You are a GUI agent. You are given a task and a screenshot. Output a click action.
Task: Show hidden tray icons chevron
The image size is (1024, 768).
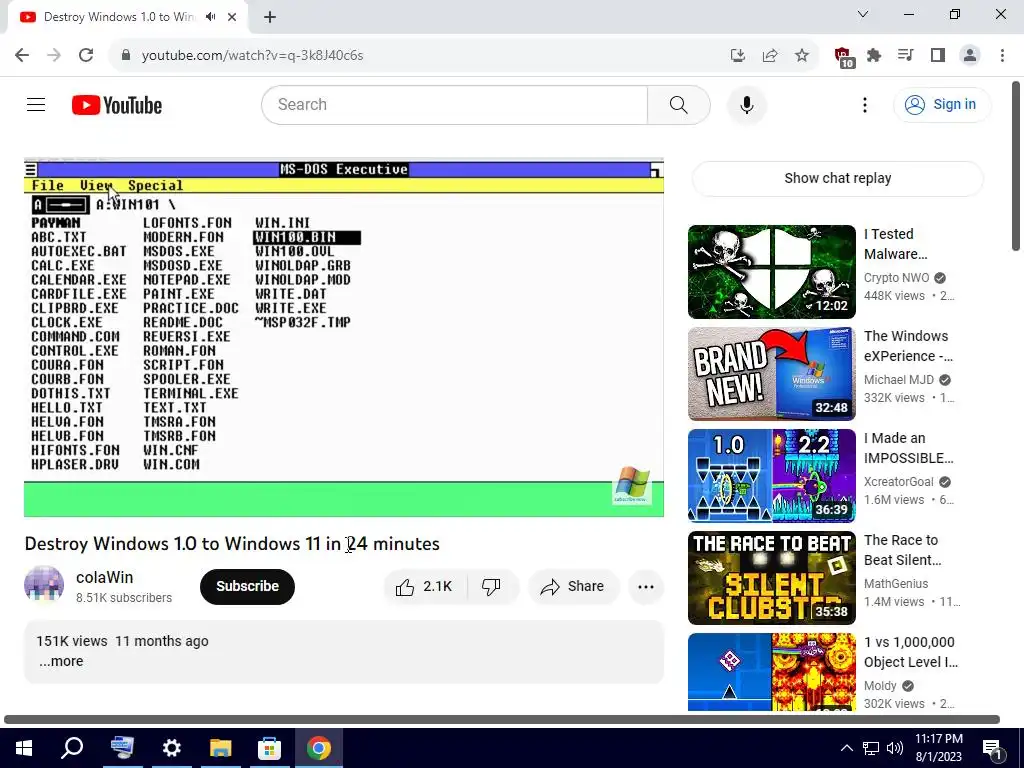(846, 748)
